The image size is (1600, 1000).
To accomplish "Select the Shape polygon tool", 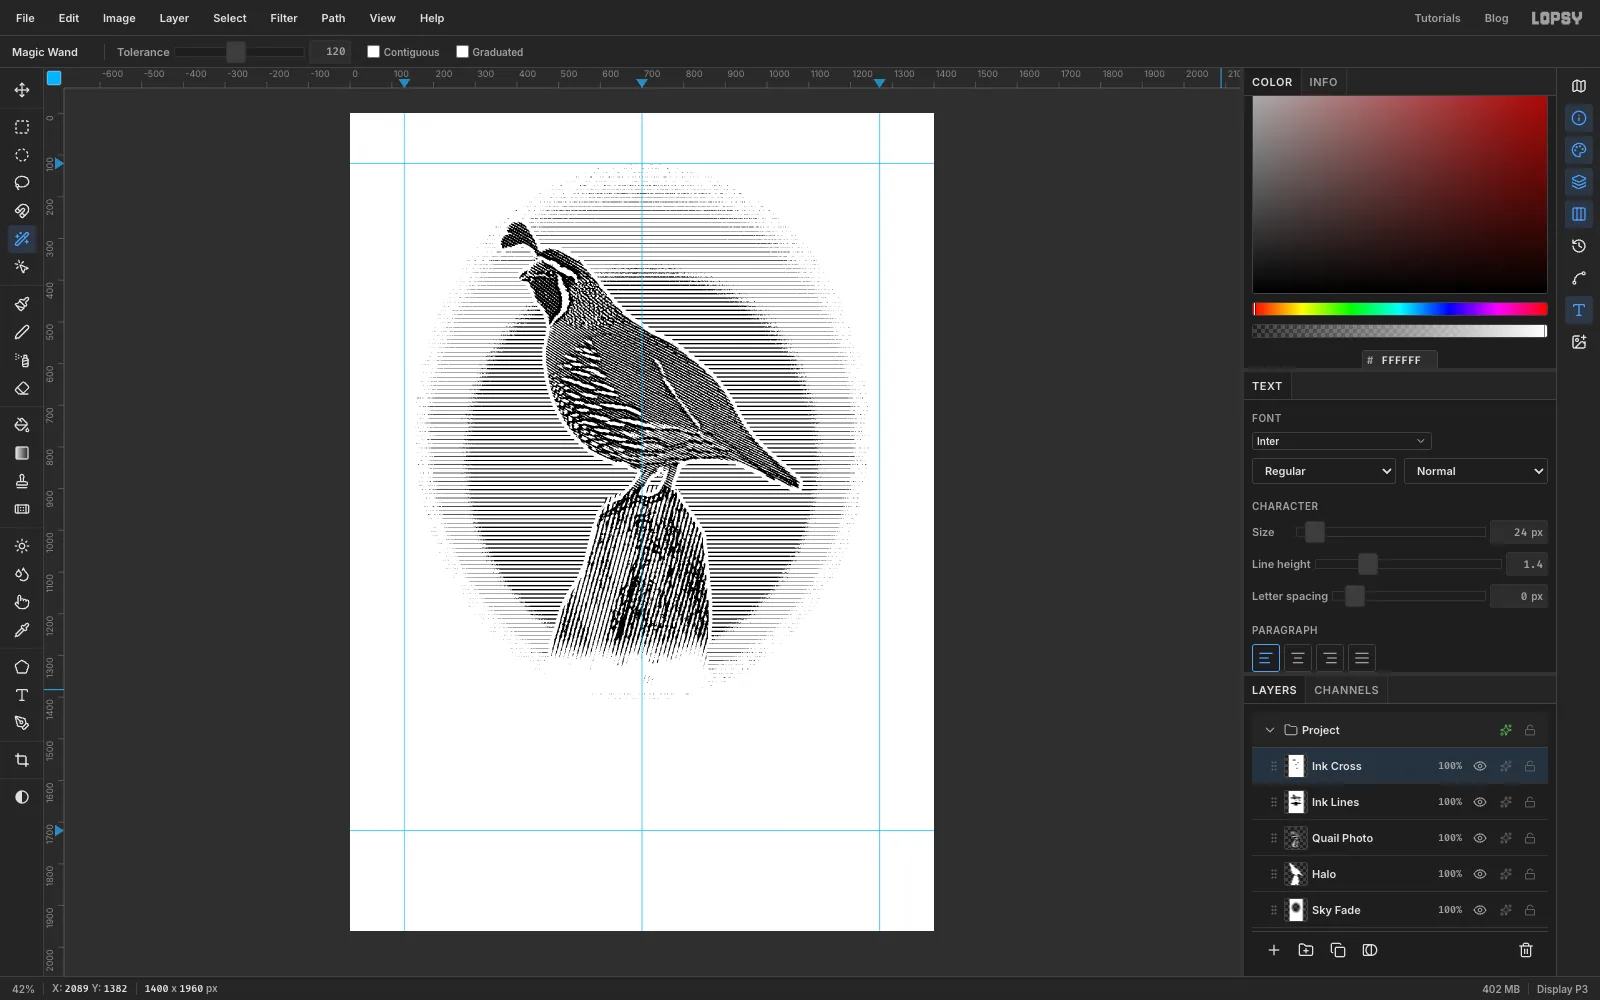I will [x=22, y=667].
